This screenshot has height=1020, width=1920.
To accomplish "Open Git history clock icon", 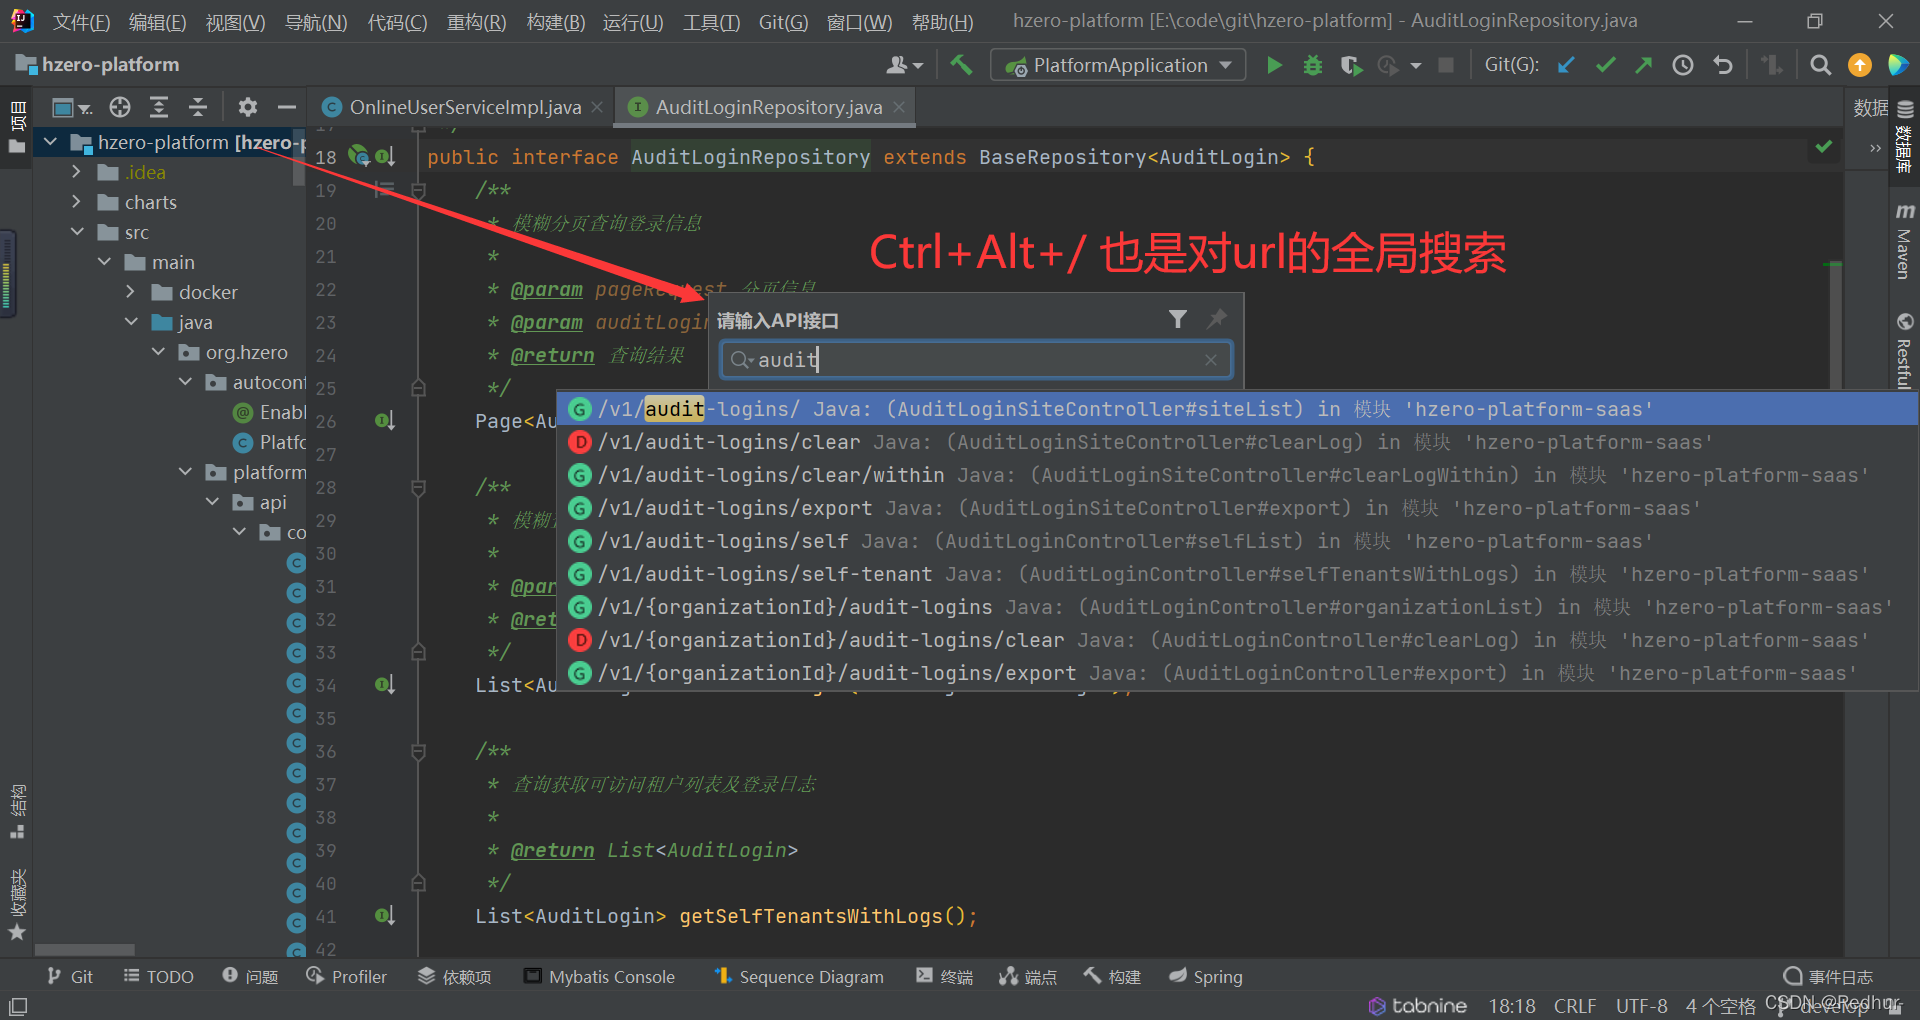I will click(1683, 65).
